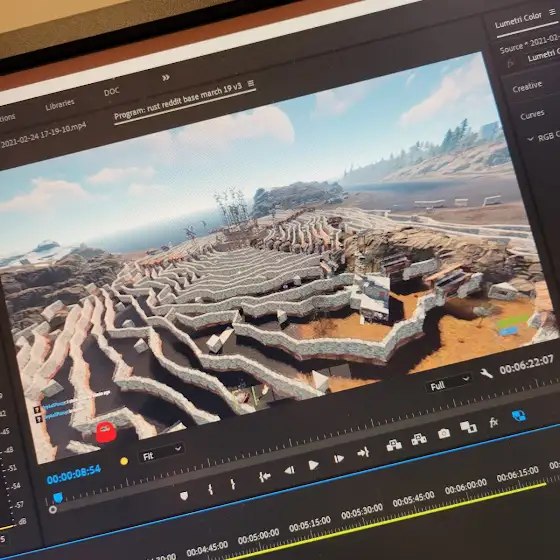The width and height of the screenshot is (560, 560).
Task: Collapse the RGB Curves chevron
Action: 531,139
